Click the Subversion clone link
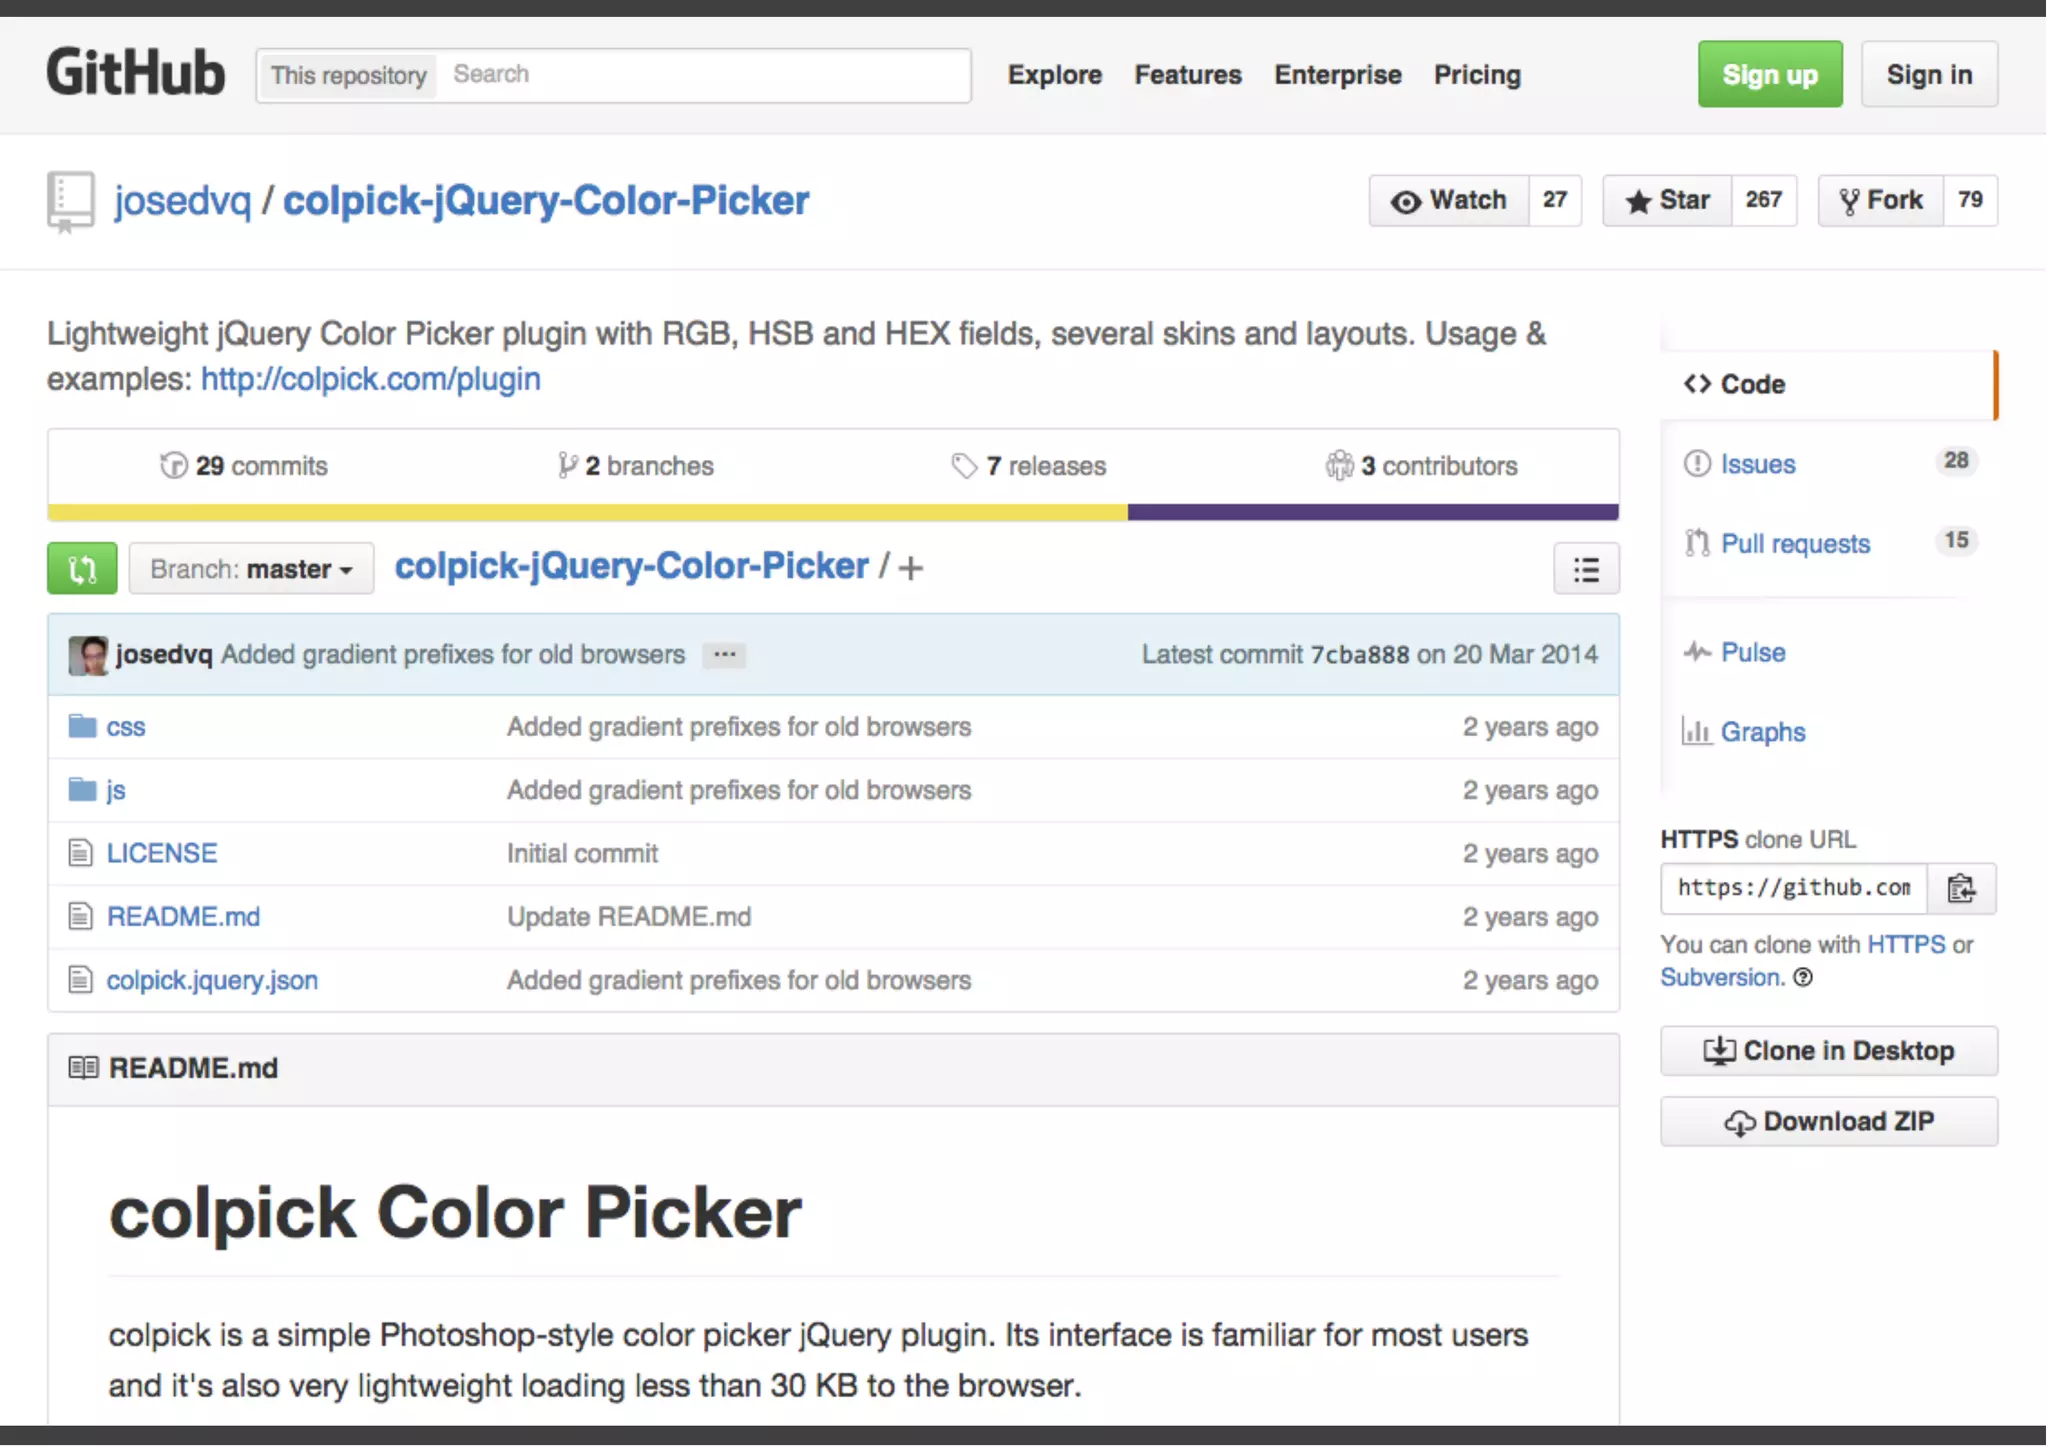Screen dimensions: 2048x1448 click(x=1722, y=977)
